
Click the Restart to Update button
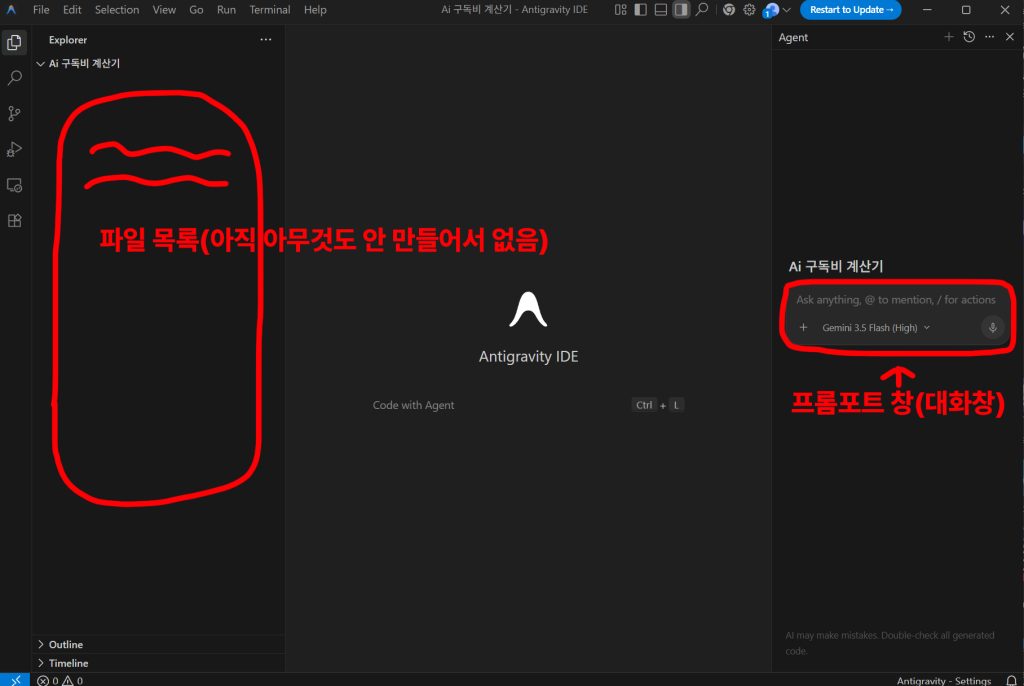(x=850, y=10)
